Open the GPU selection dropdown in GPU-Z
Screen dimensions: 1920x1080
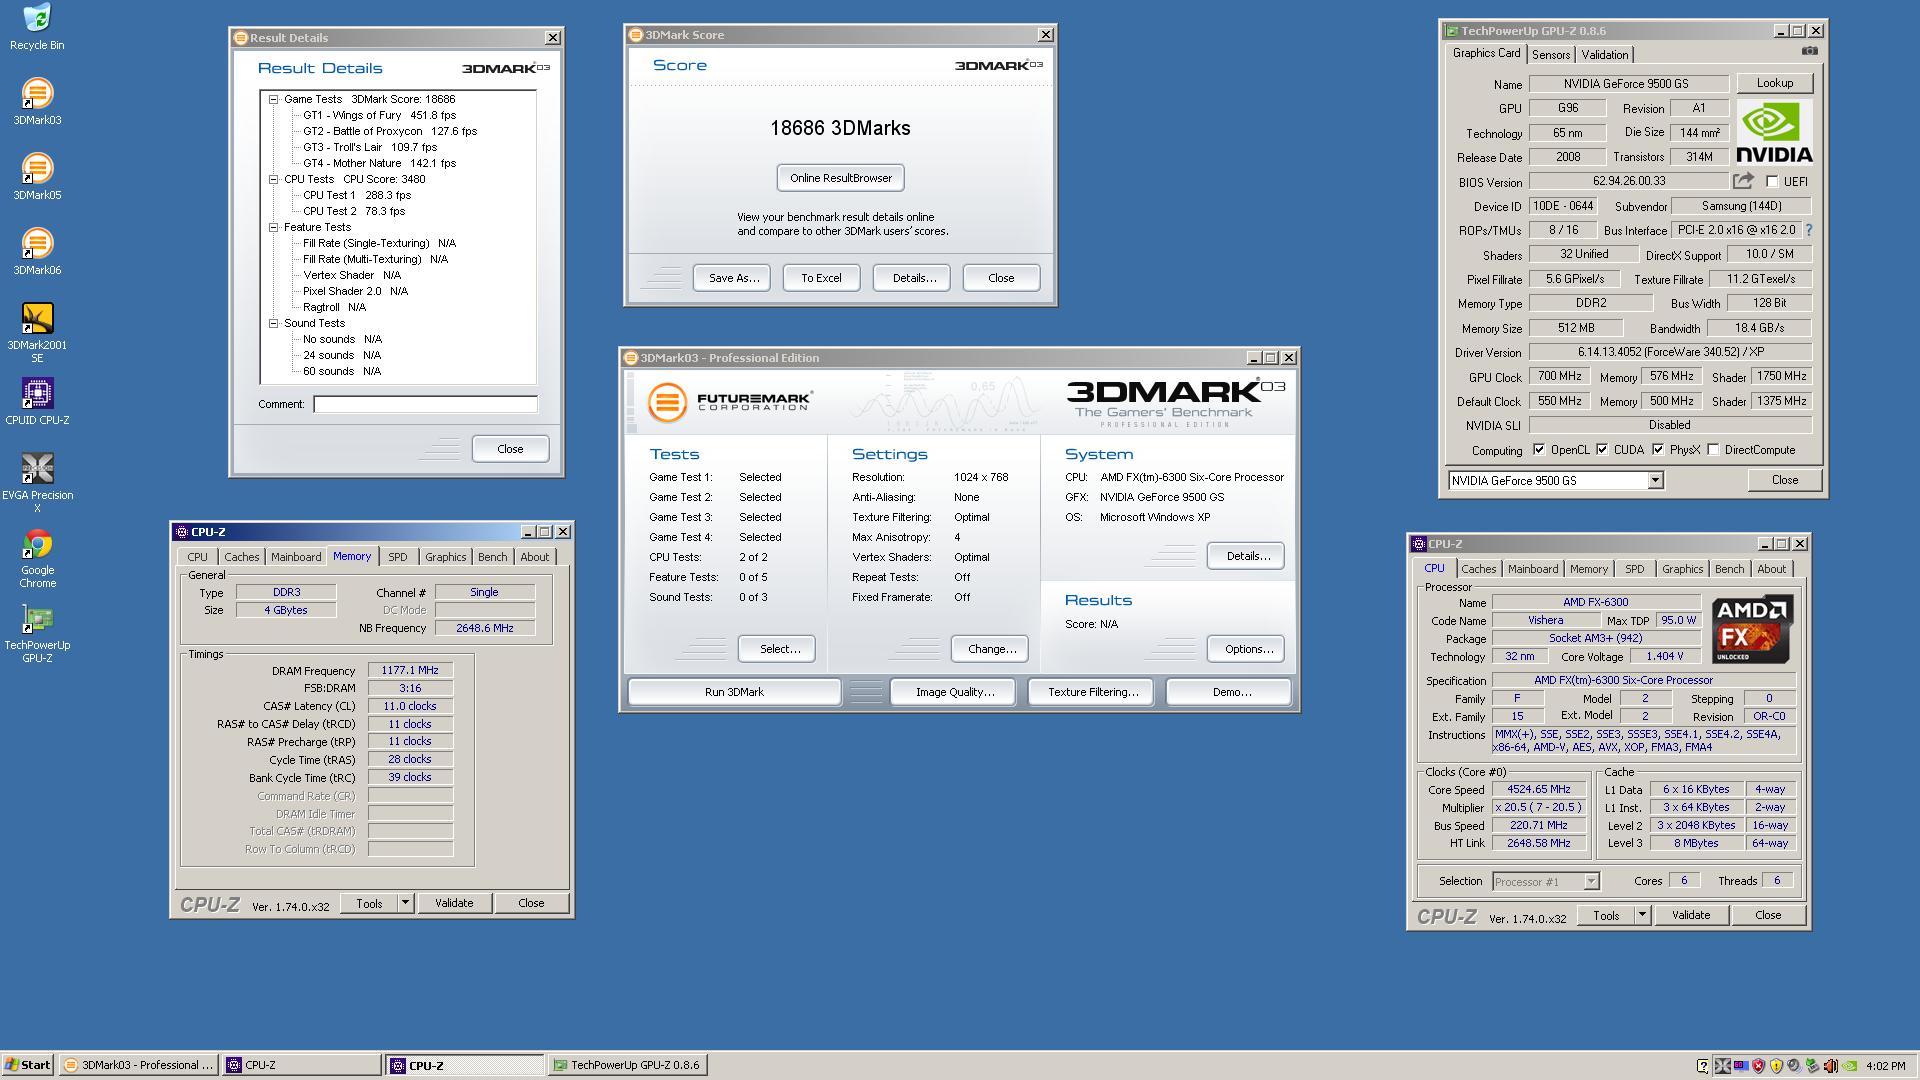[x=1655, y=481]
